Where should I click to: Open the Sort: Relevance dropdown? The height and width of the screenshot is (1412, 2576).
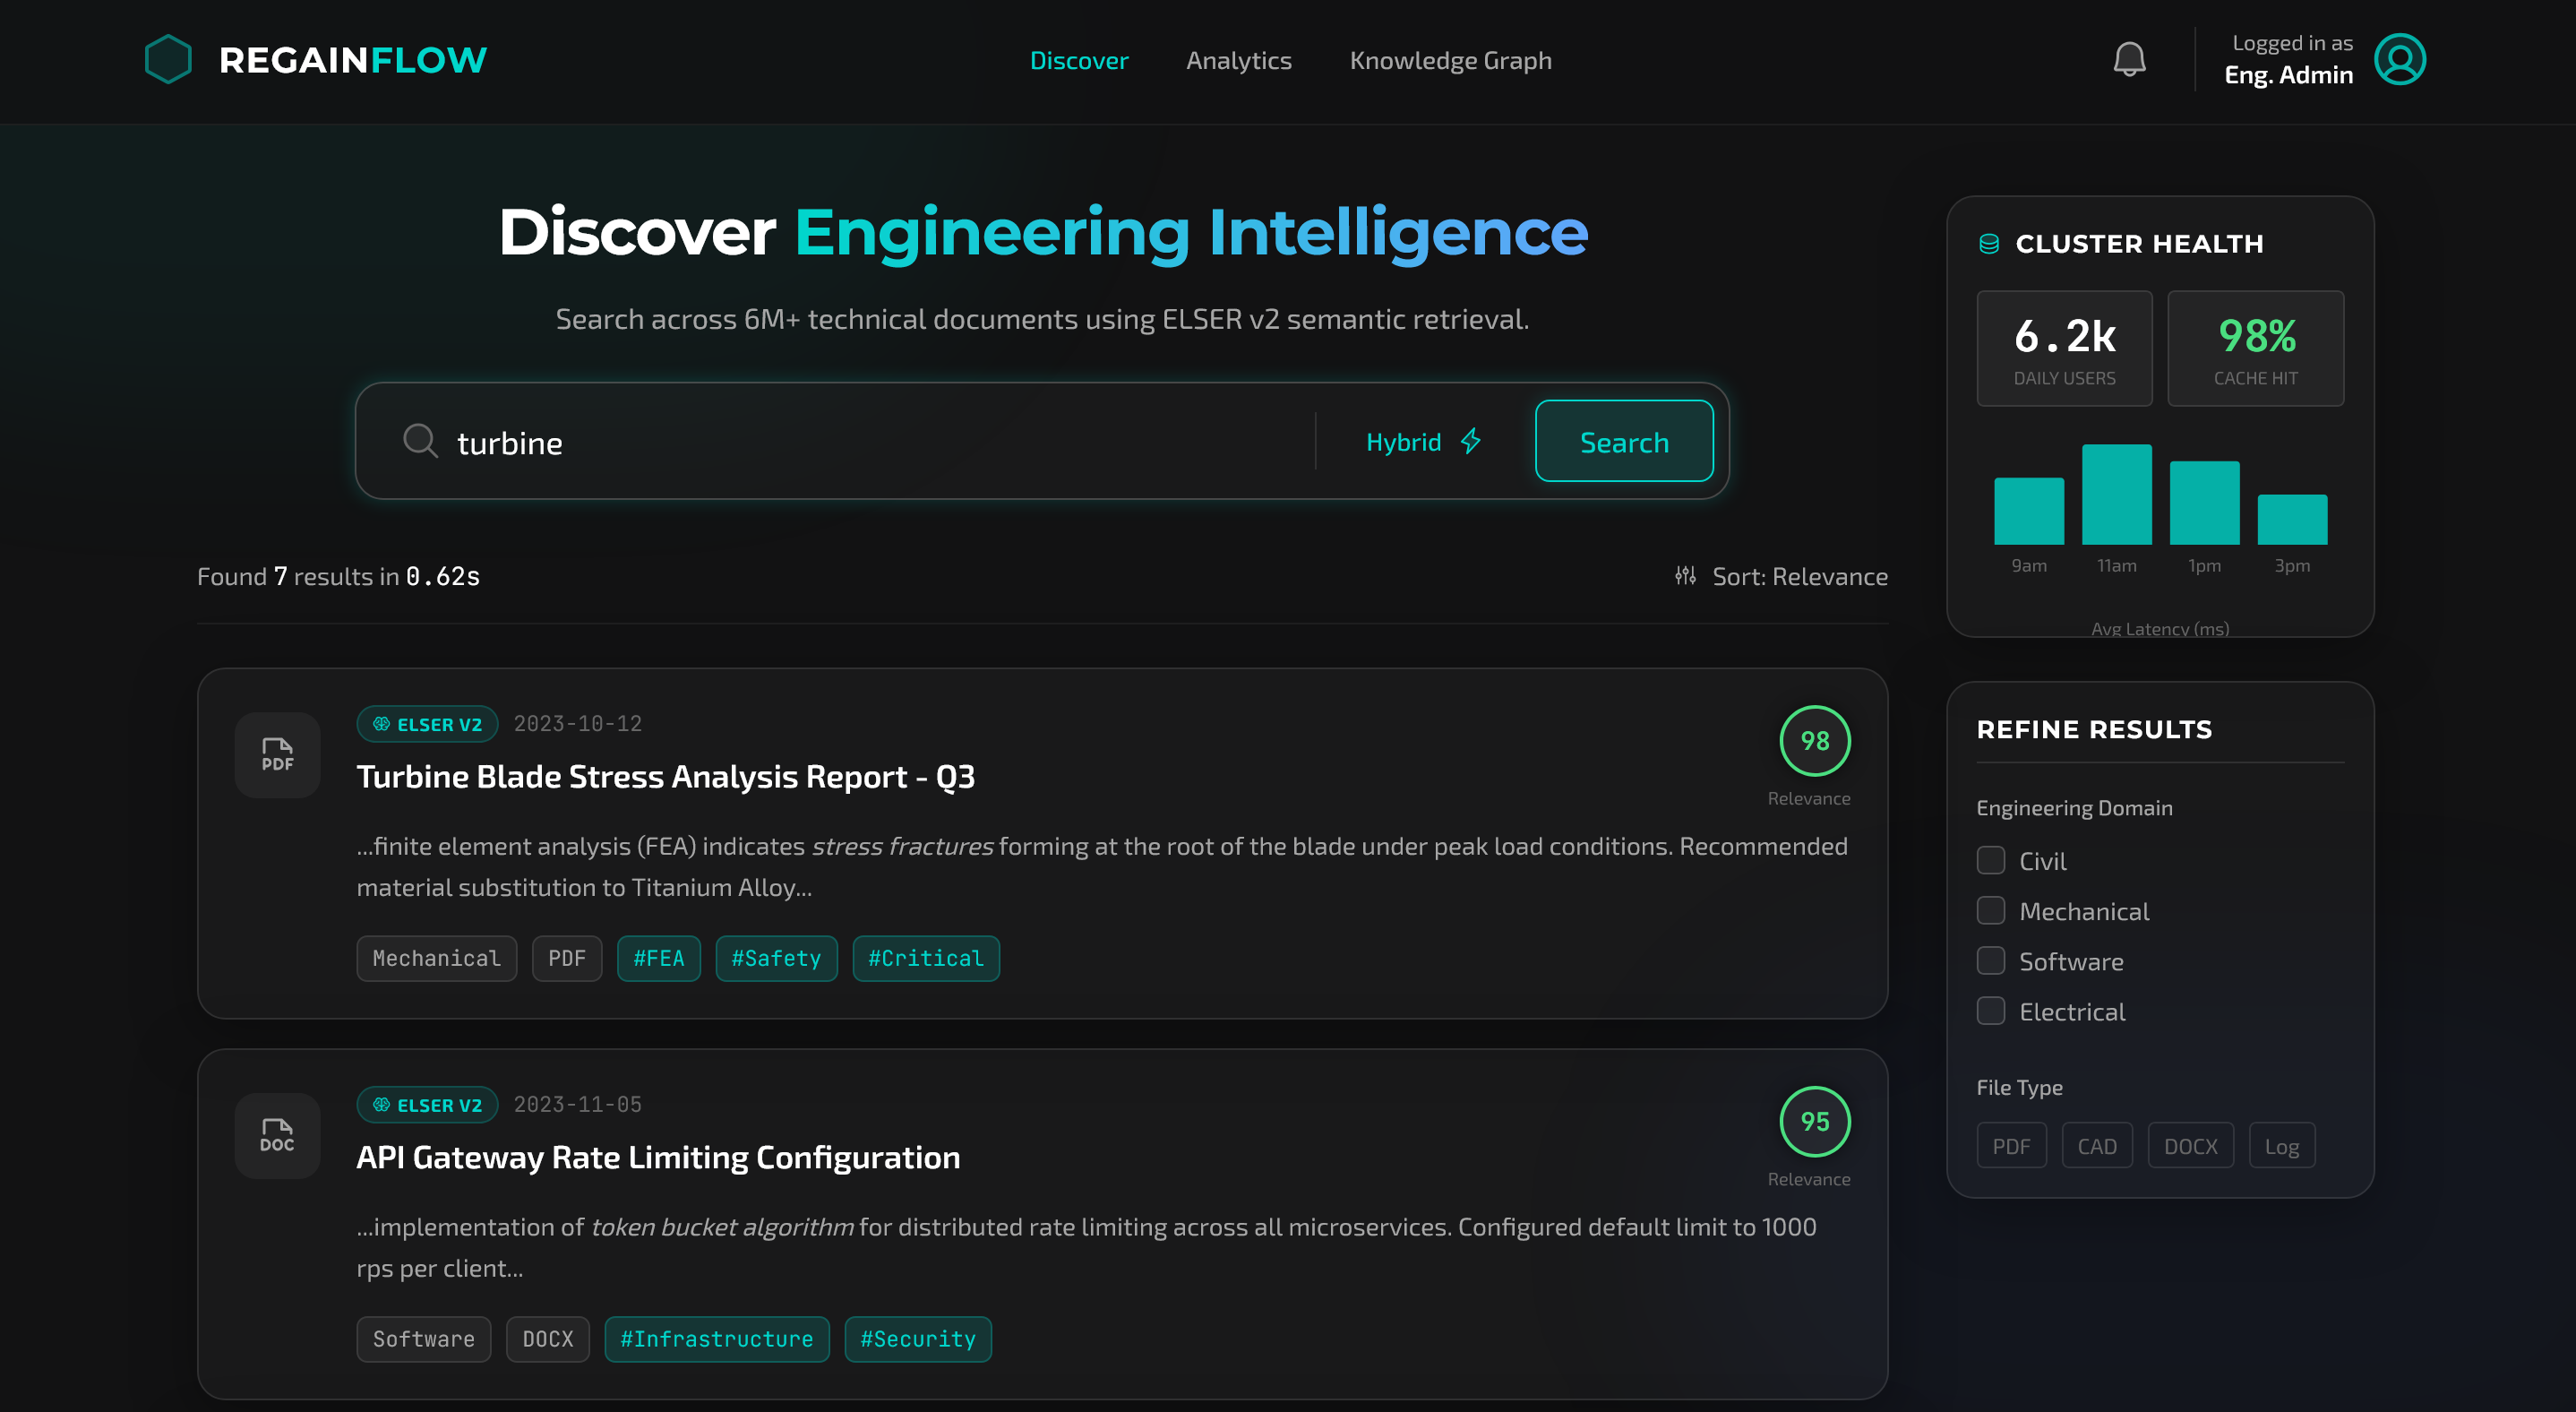tap(1800, 576)
